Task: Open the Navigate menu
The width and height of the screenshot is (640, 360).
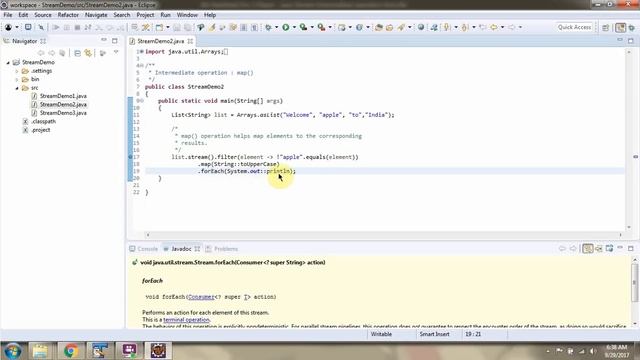Action: (x=96, y=15)
